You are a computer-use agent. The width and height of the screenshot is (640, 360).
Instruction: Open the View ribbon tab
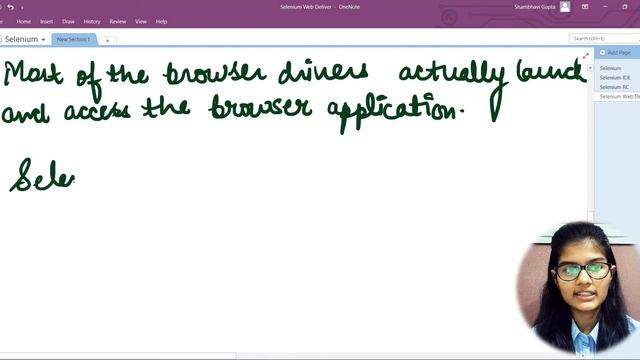pos(141,22)
